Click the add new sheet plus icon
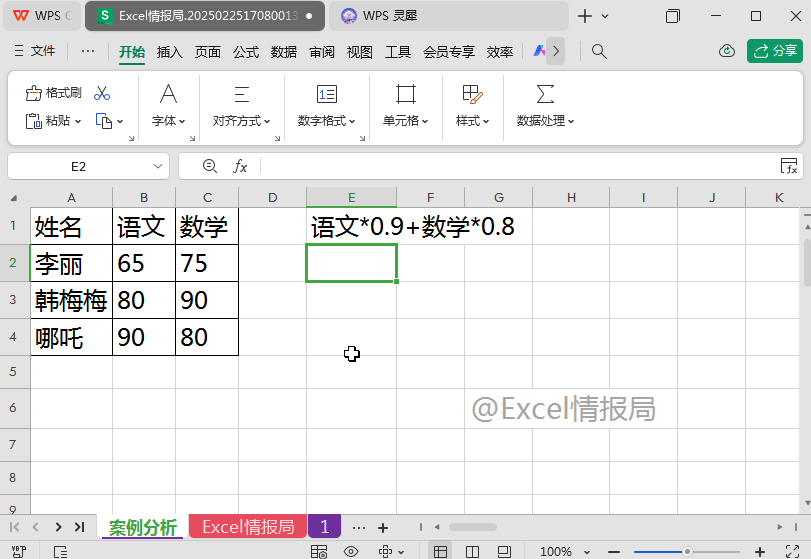Screen dimensions: 811x559 (383, 527)
